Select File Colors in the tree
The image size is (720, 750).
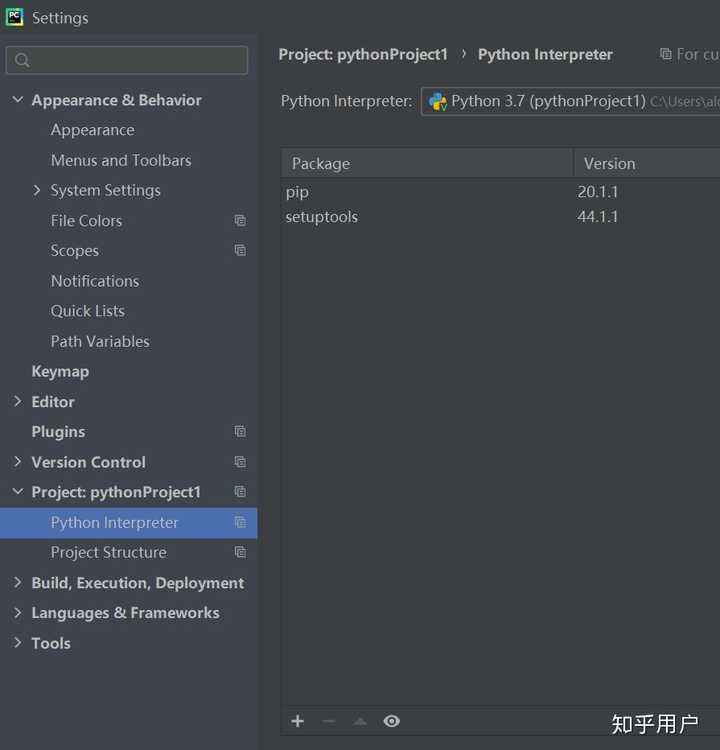[x=87, y=221]
